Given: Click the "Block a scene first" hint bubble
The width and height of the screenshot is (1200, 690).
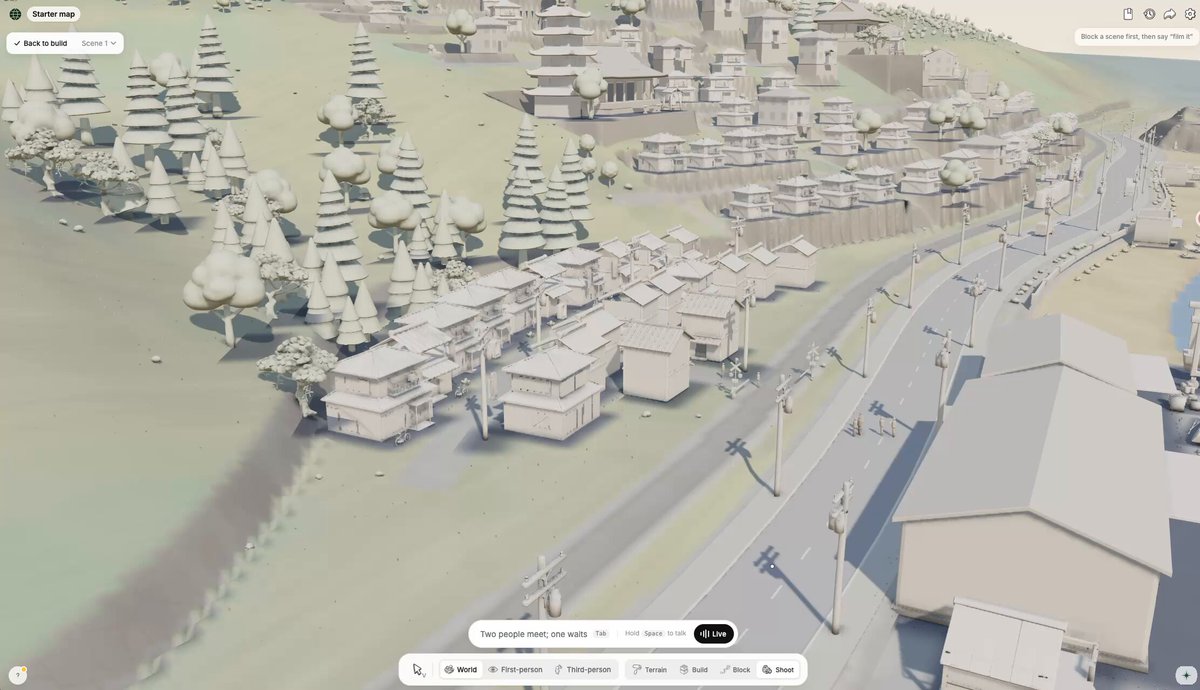Looking at the screenshot, I should 1136,36.
